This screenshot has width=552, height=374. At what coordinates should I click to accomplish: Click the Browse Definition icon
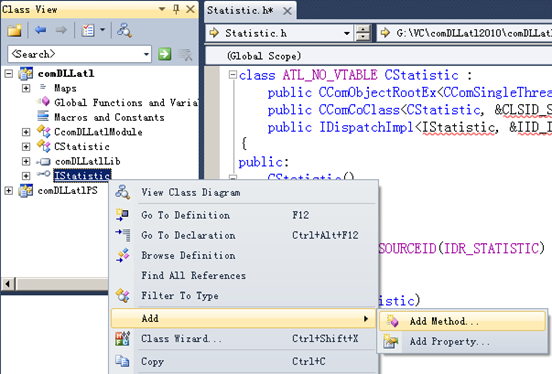tap(123, 255)
